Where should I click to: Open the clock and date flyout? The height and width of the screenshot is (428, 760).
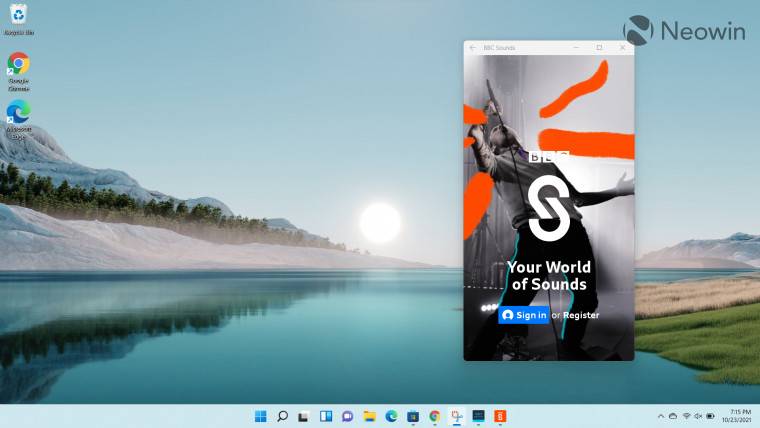tap(737, 416)
